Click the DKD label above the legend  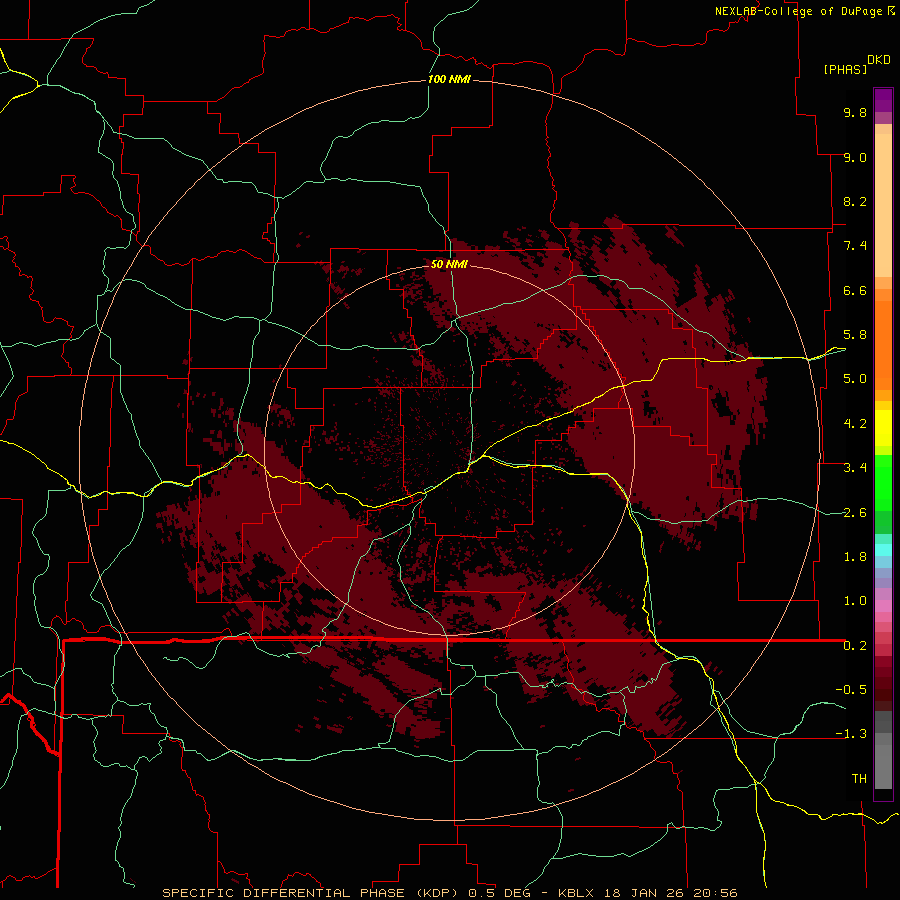tap(878, 60)
